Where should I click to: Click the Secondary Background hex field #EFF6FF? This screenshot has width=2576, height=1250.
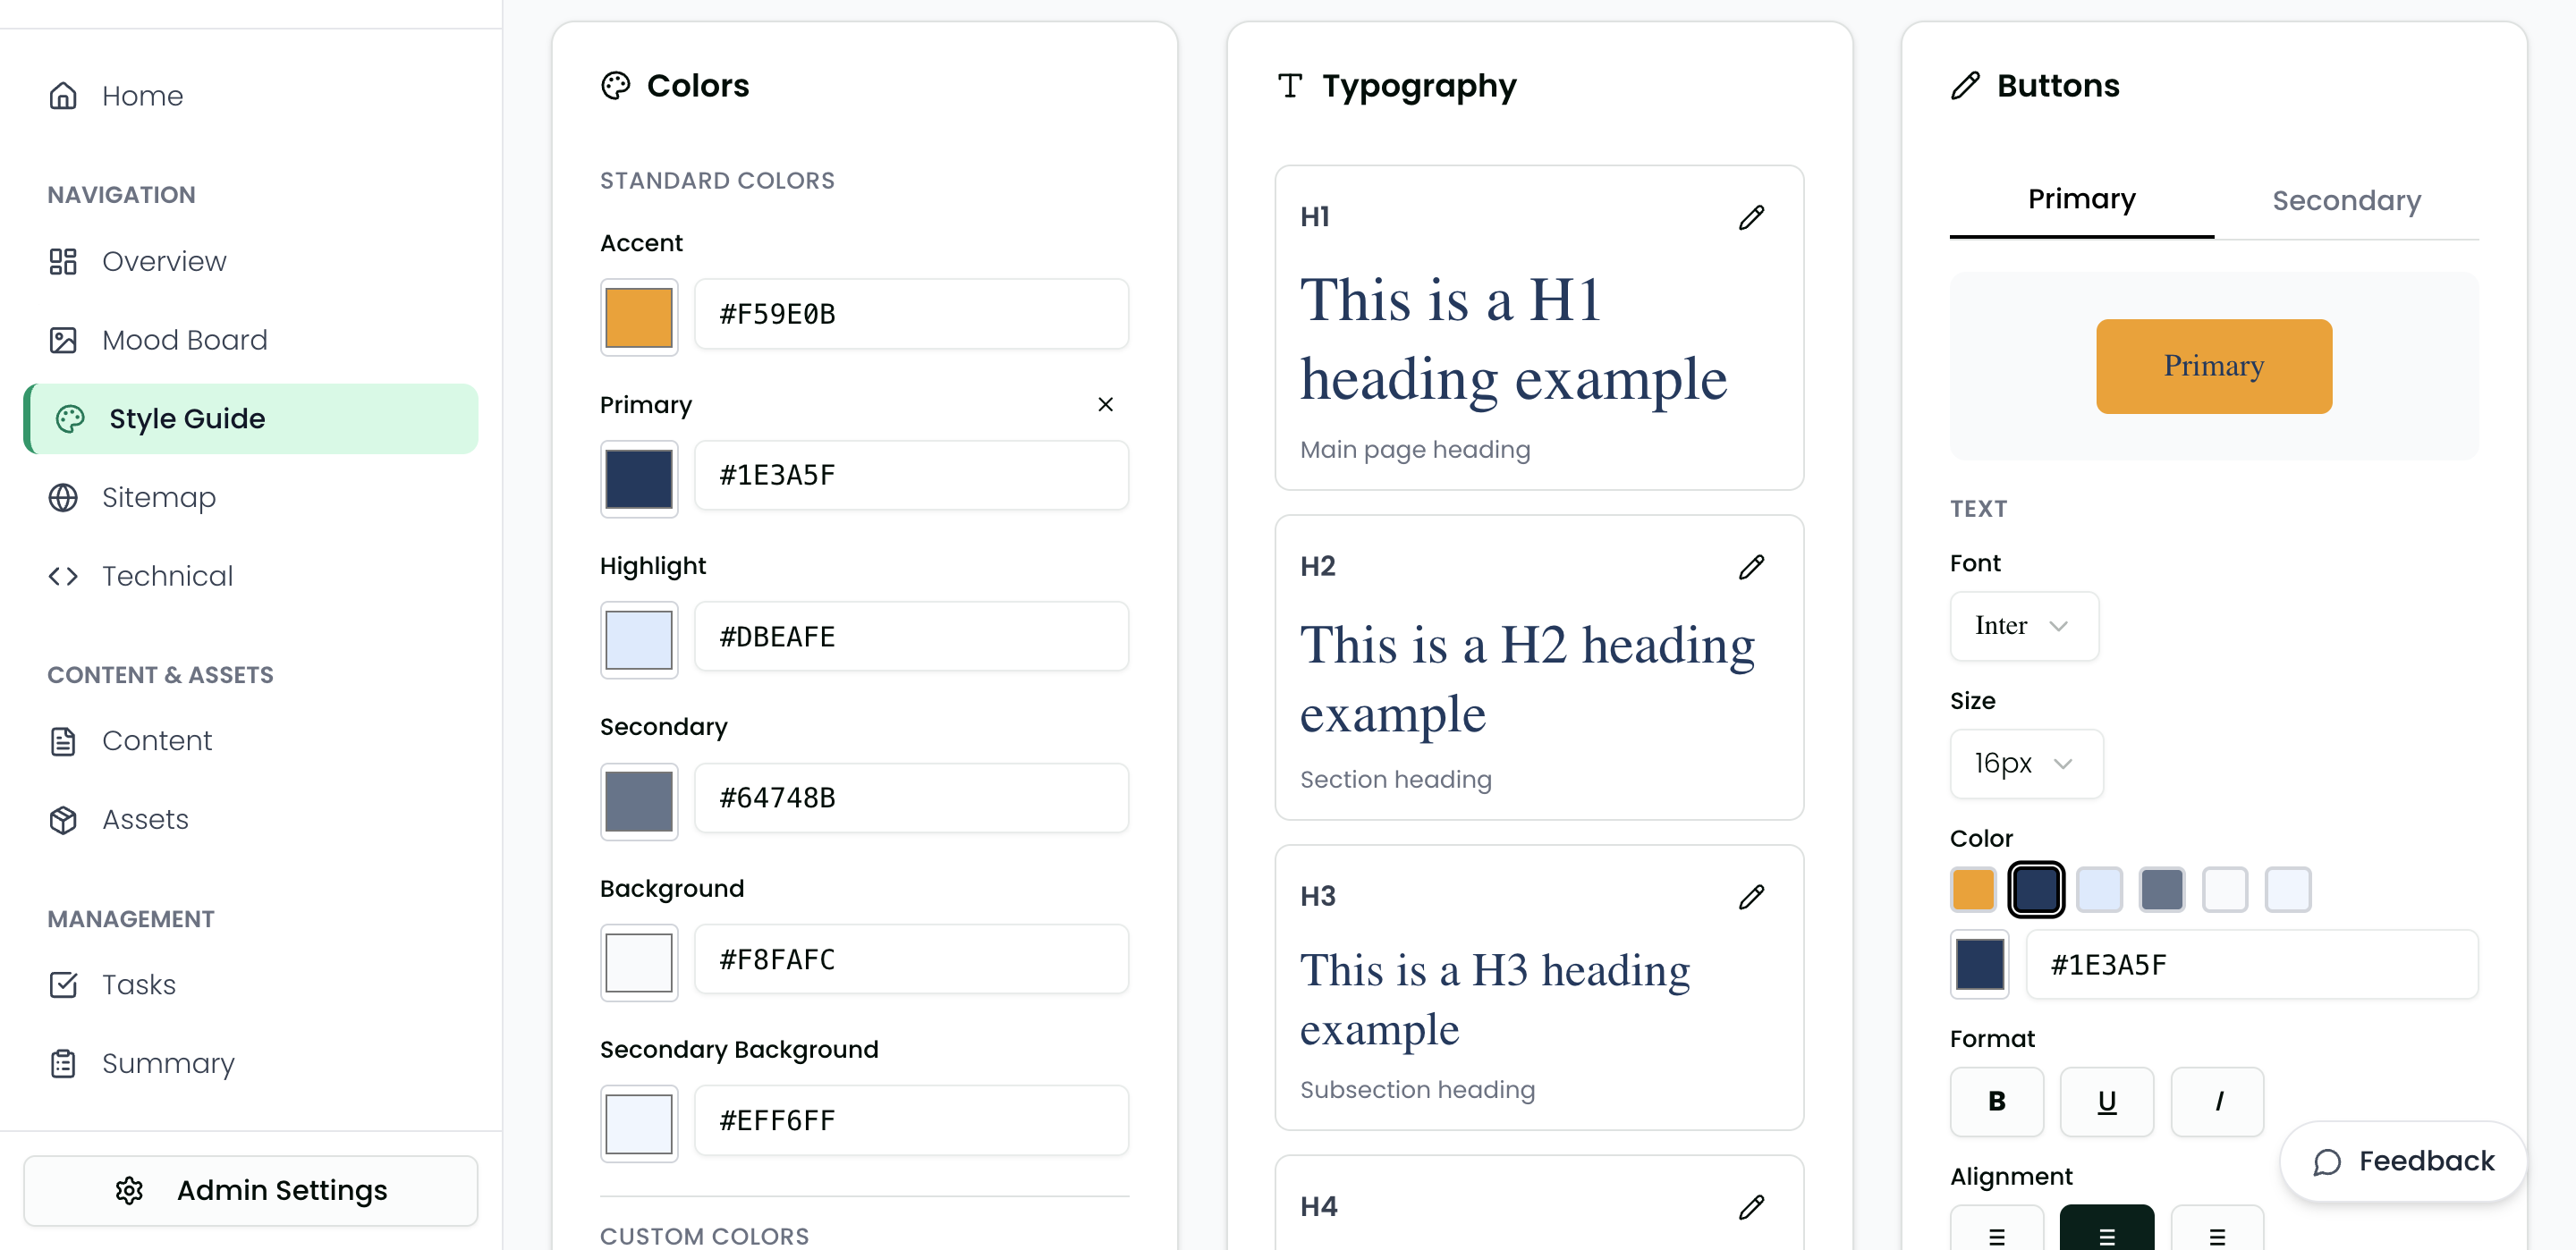[x=911, y=1120]
